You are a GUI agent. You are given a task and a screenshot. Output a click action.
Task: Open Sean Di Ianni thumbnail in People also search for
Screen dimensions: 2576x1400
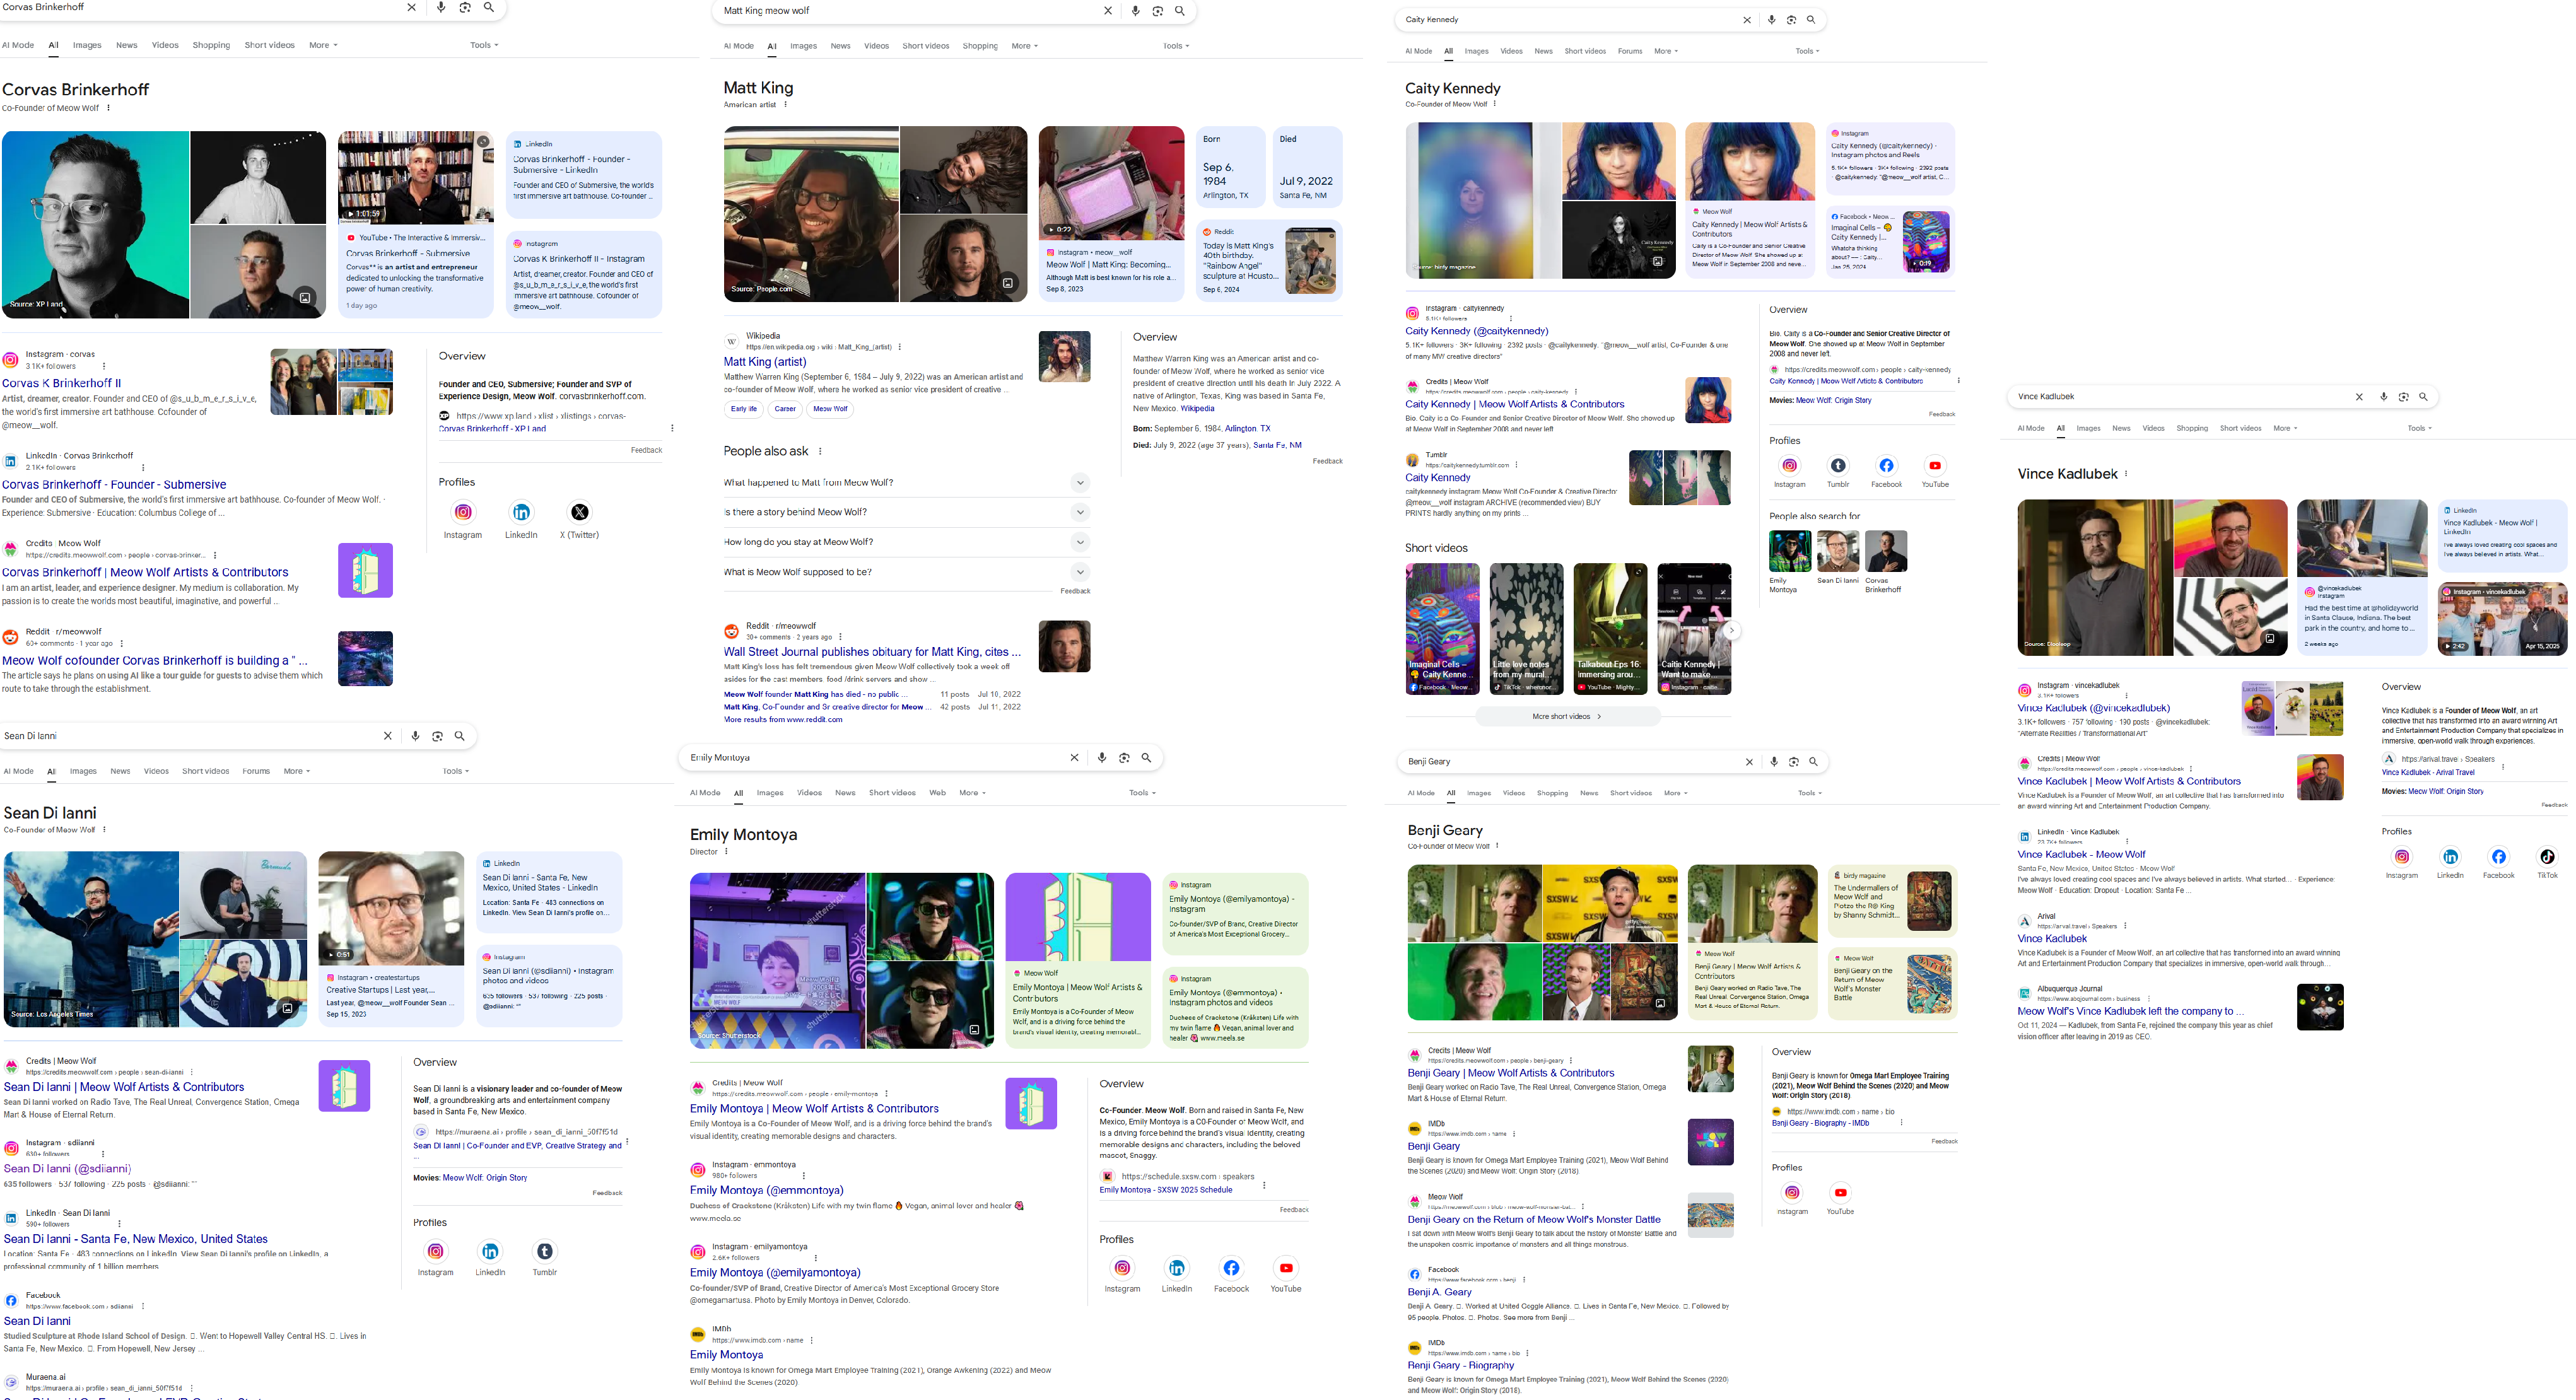point(1837,551)
